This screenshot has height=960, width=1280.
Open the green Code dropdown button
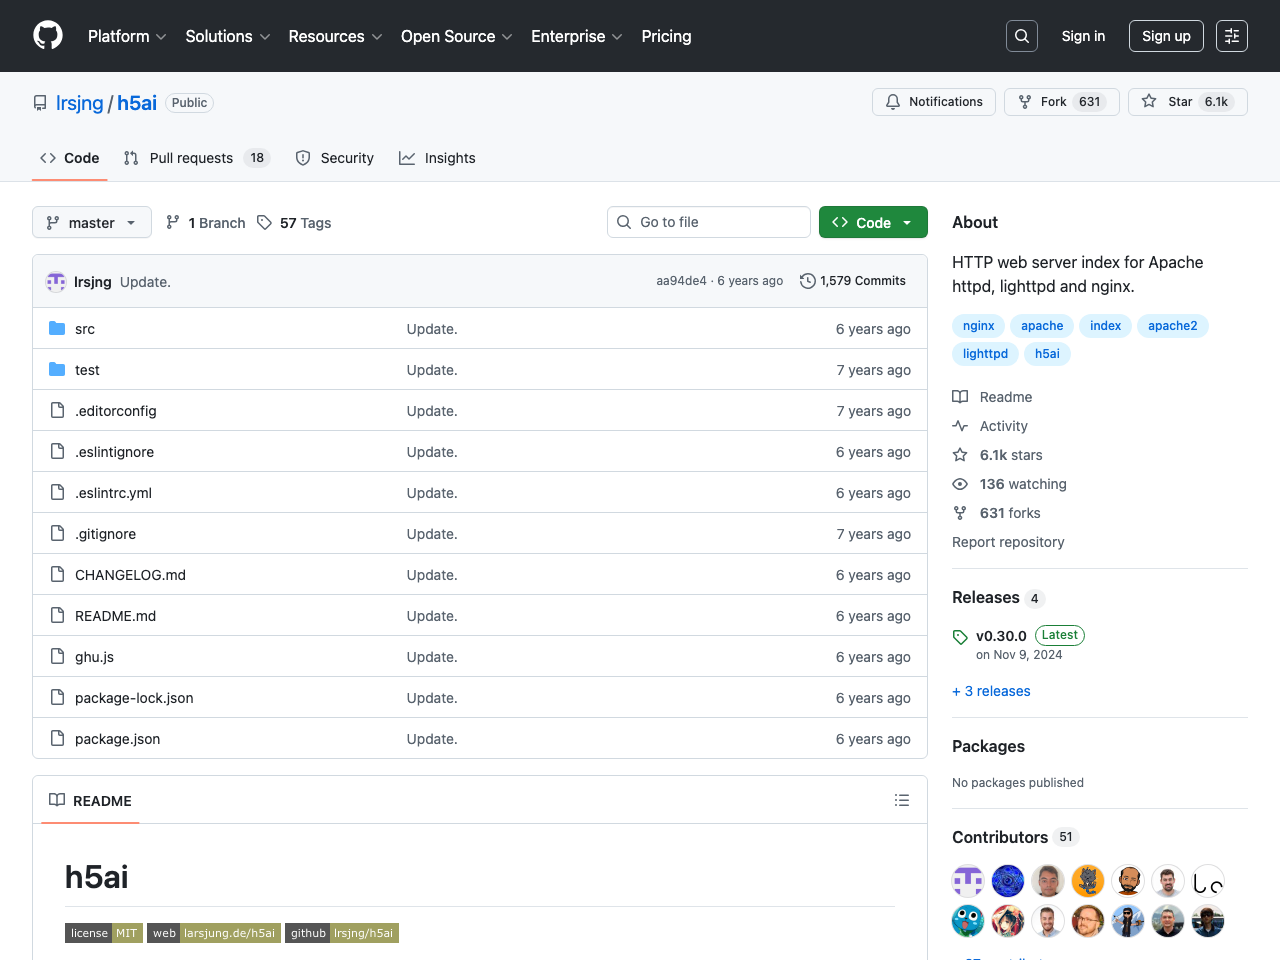872,223
